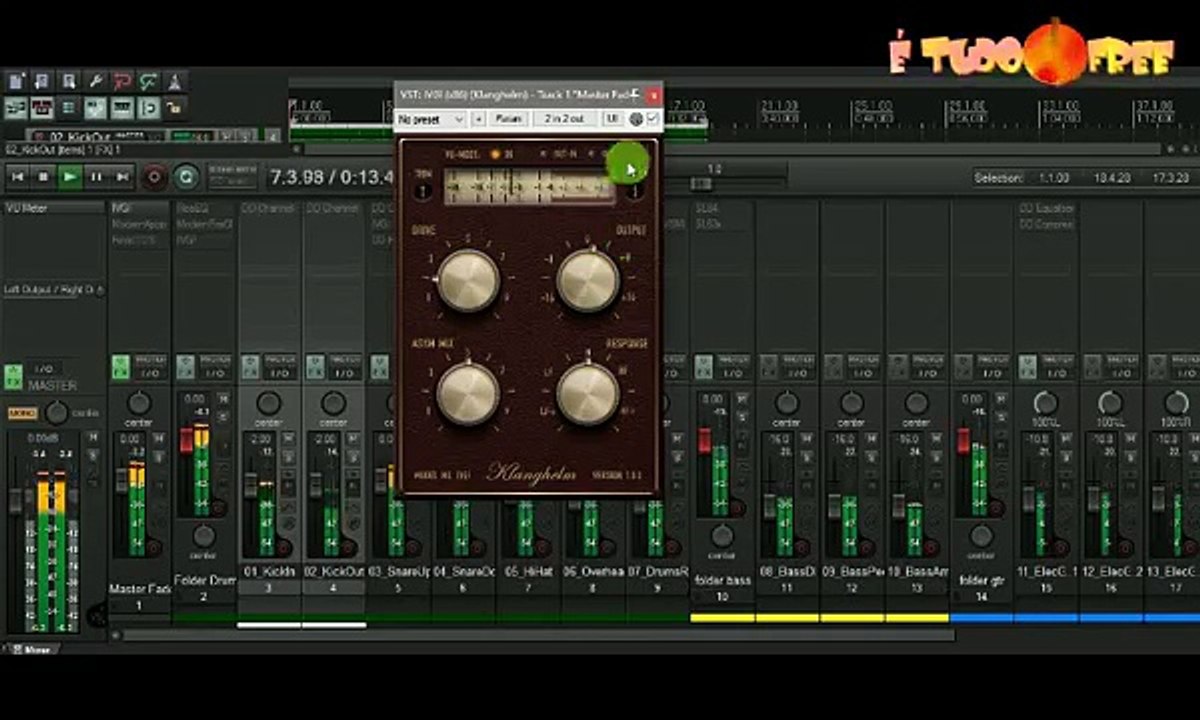Toggle the MONO button on the master channel
Viewport: 1200px width, 720px height.
(x=22, y=412)
